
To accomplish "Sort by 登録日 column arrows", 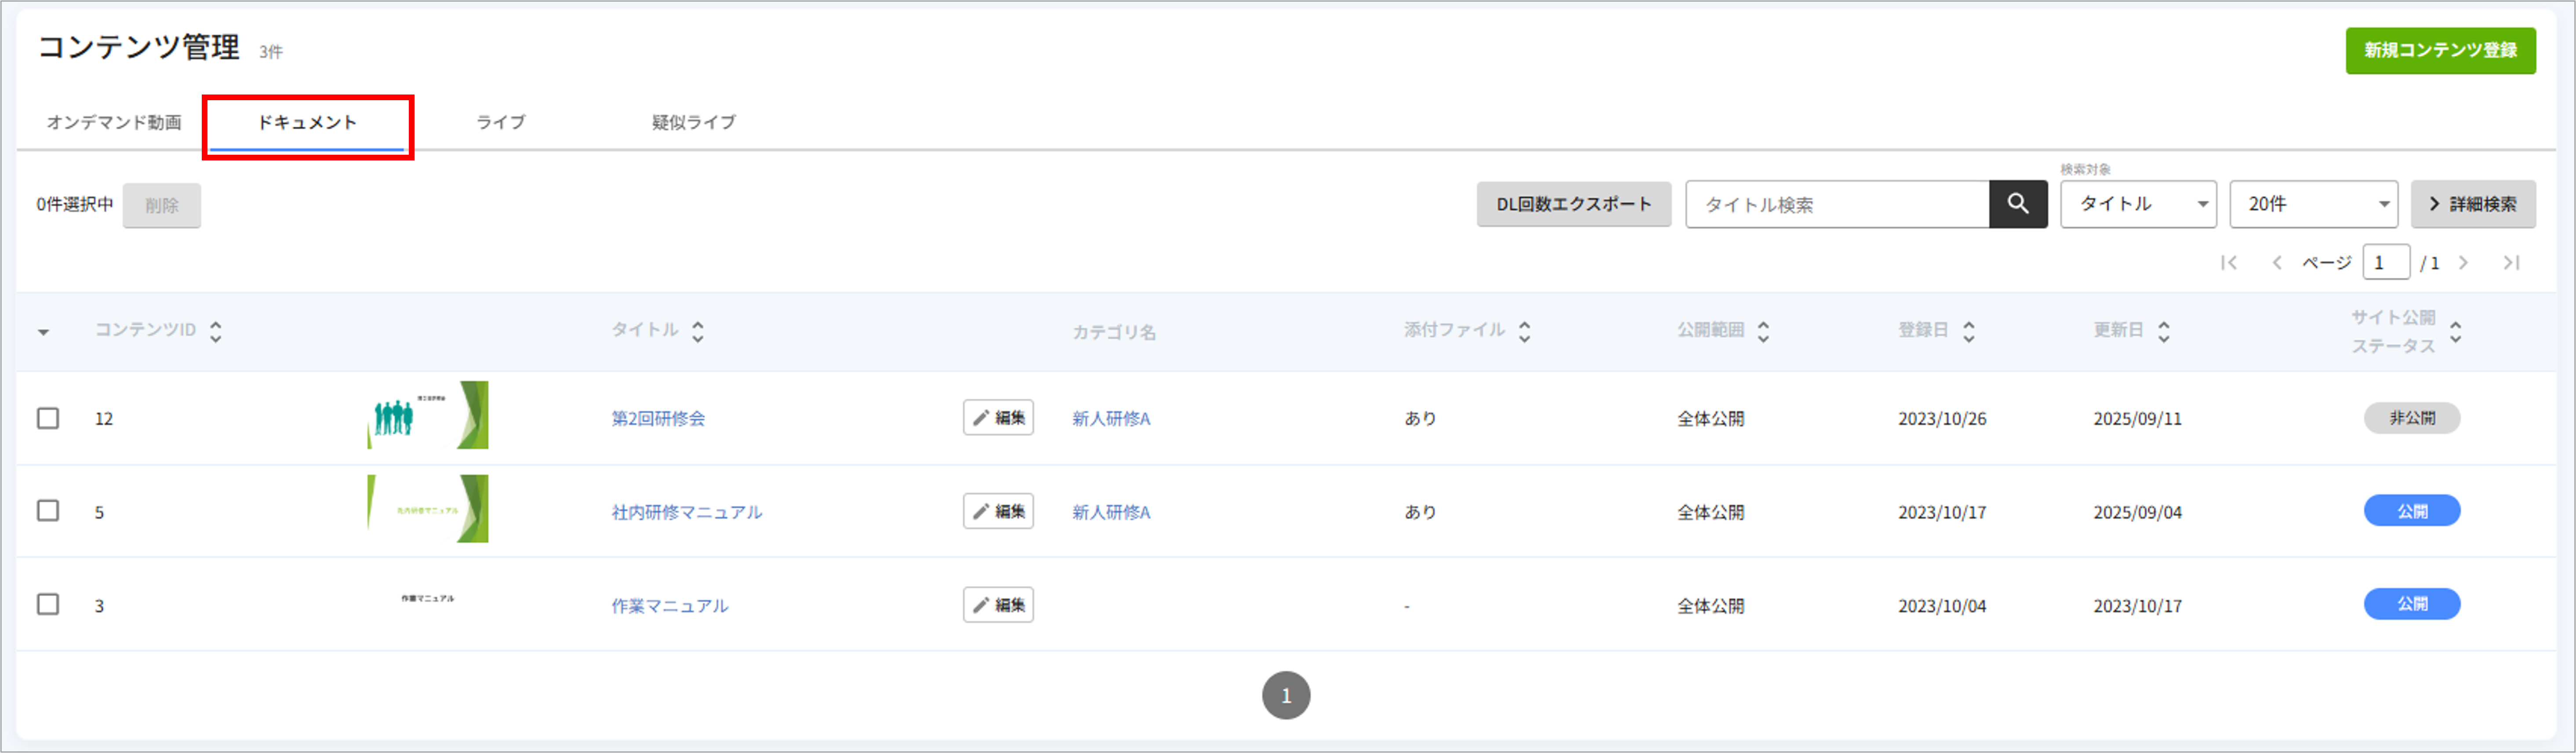I will 1968,332.
